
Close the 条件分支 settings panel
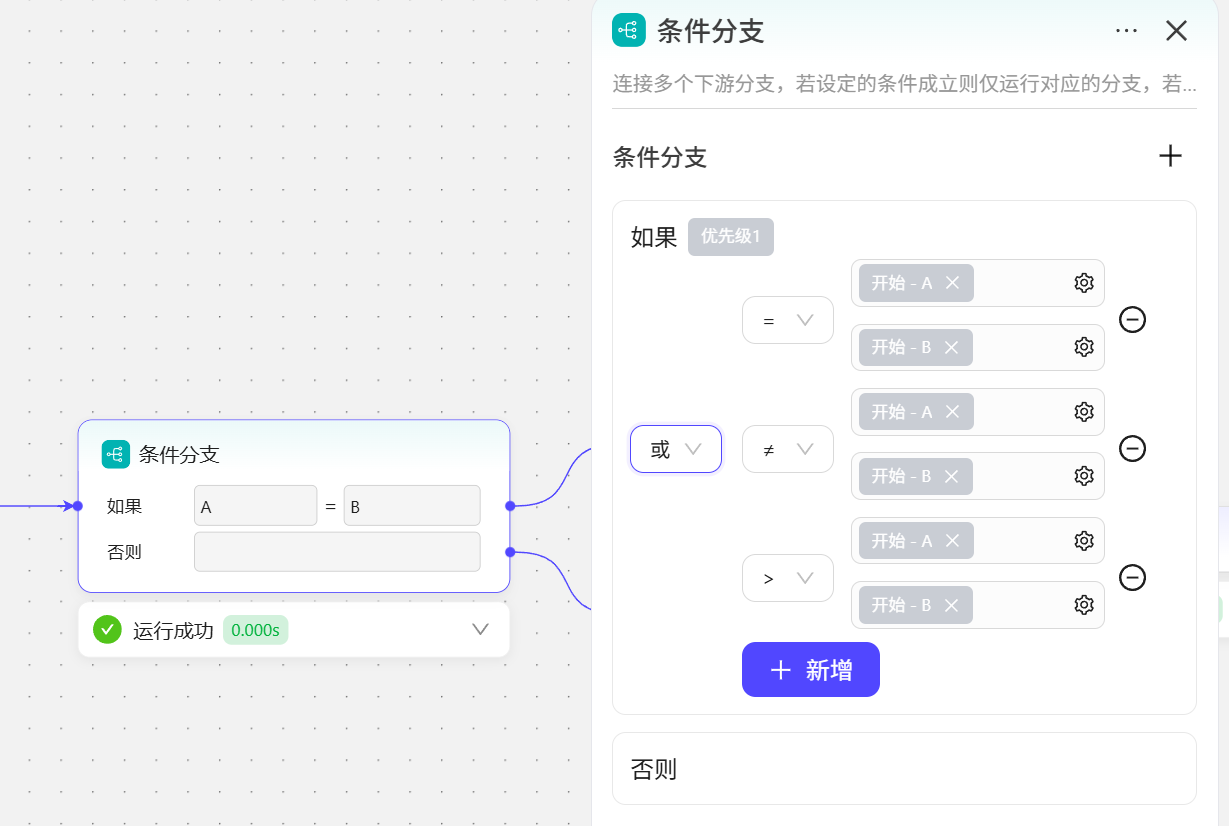tap(1176, 31)
